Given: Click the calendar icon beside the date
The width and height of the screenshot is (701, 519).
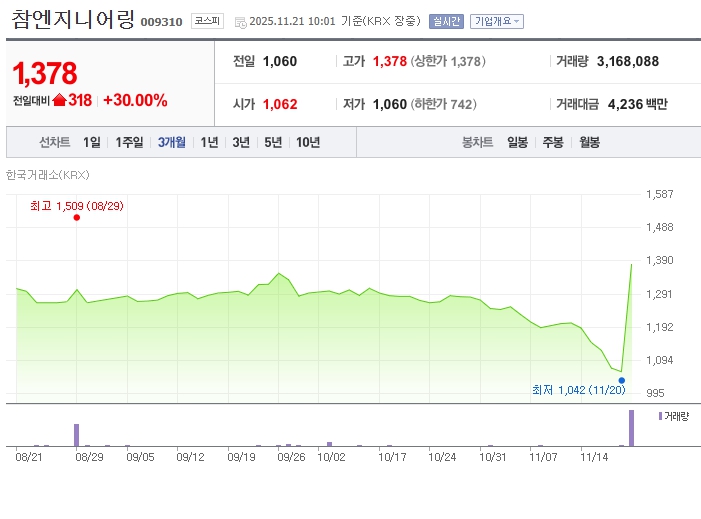Looking at the screenshot, I should tap(240, 21).
